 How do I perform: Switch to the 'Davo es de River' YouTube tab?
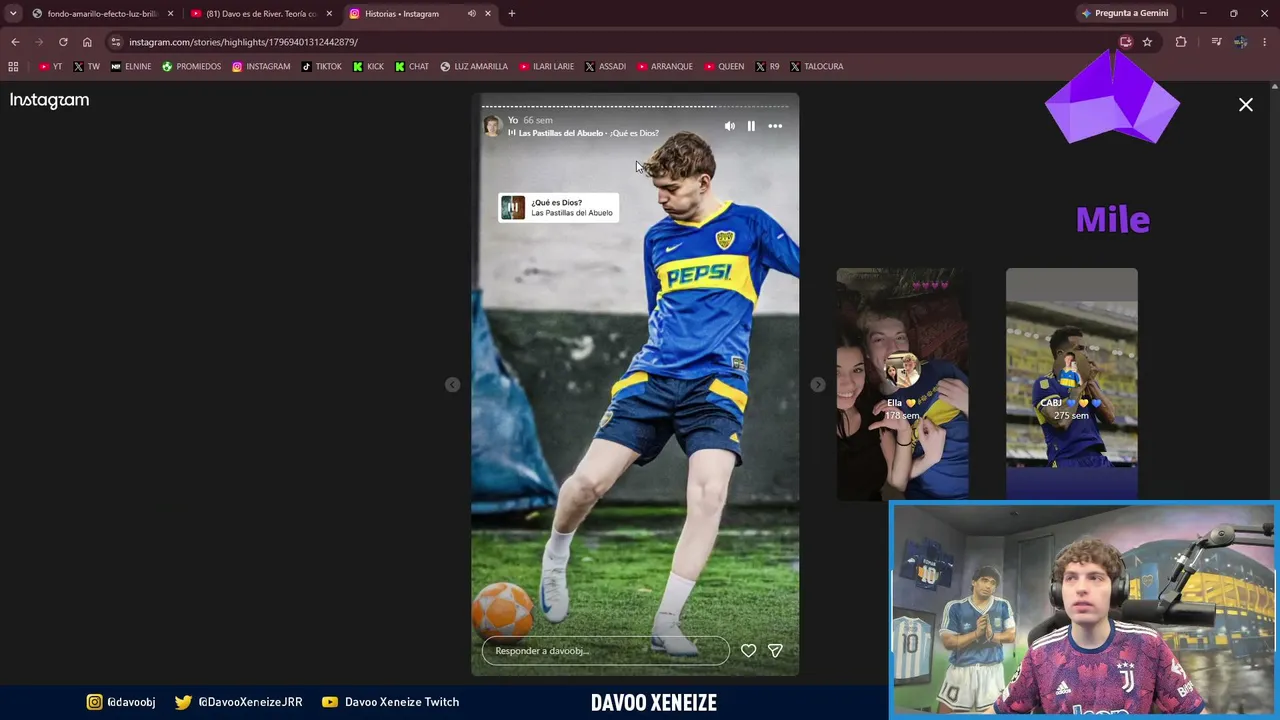click(261, 14)
